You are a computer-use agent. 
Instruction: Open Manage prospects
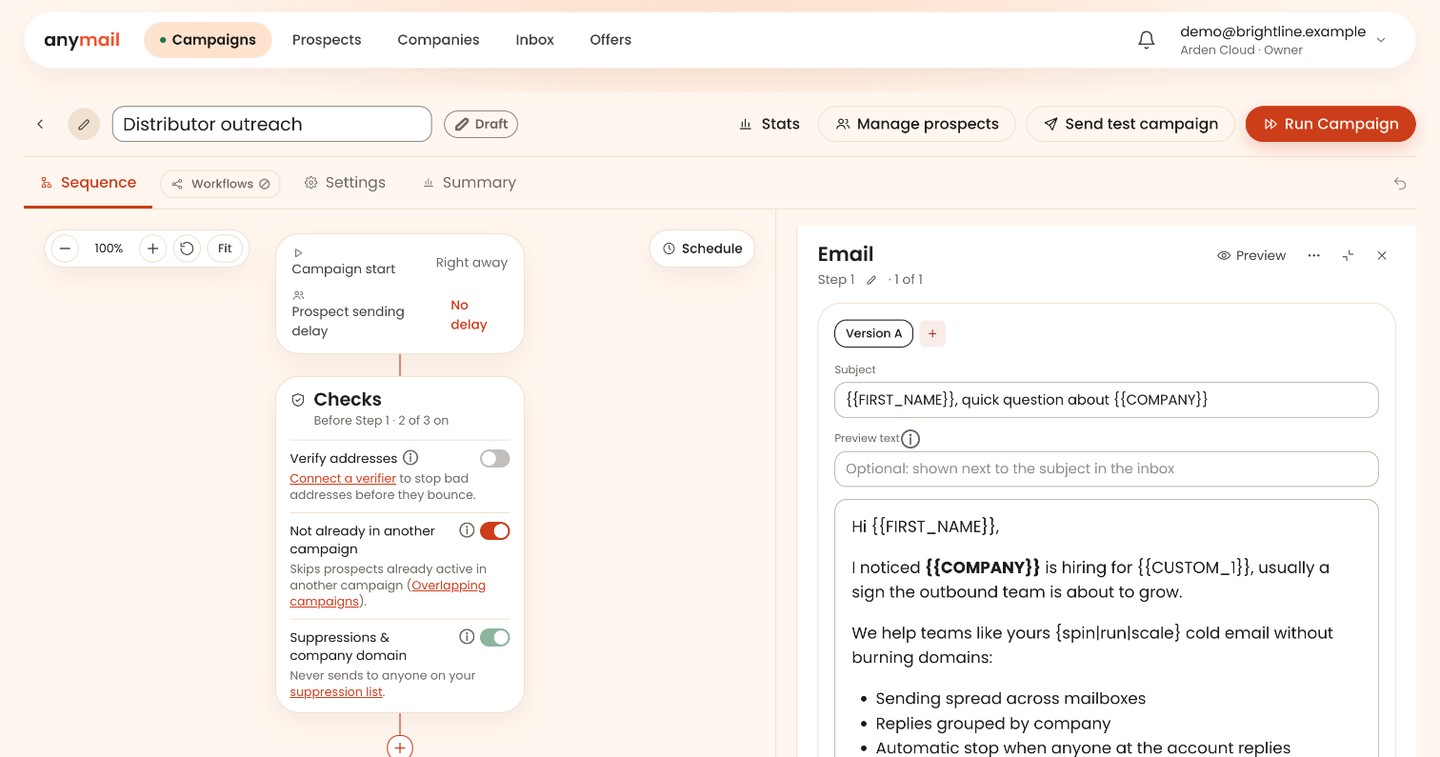(x=917, y=124)
